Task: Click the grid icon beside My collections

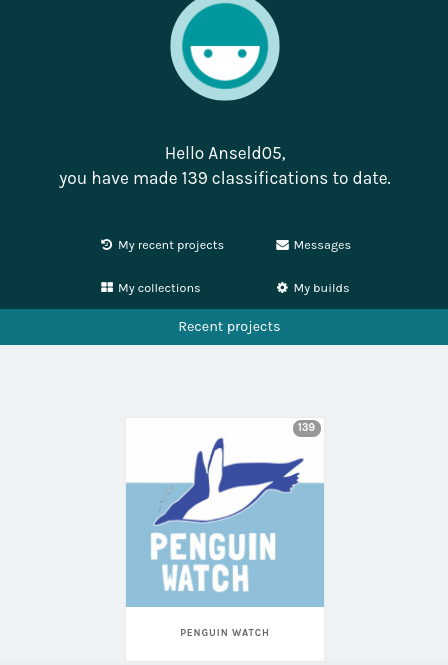Action: (x=107, y=288)
